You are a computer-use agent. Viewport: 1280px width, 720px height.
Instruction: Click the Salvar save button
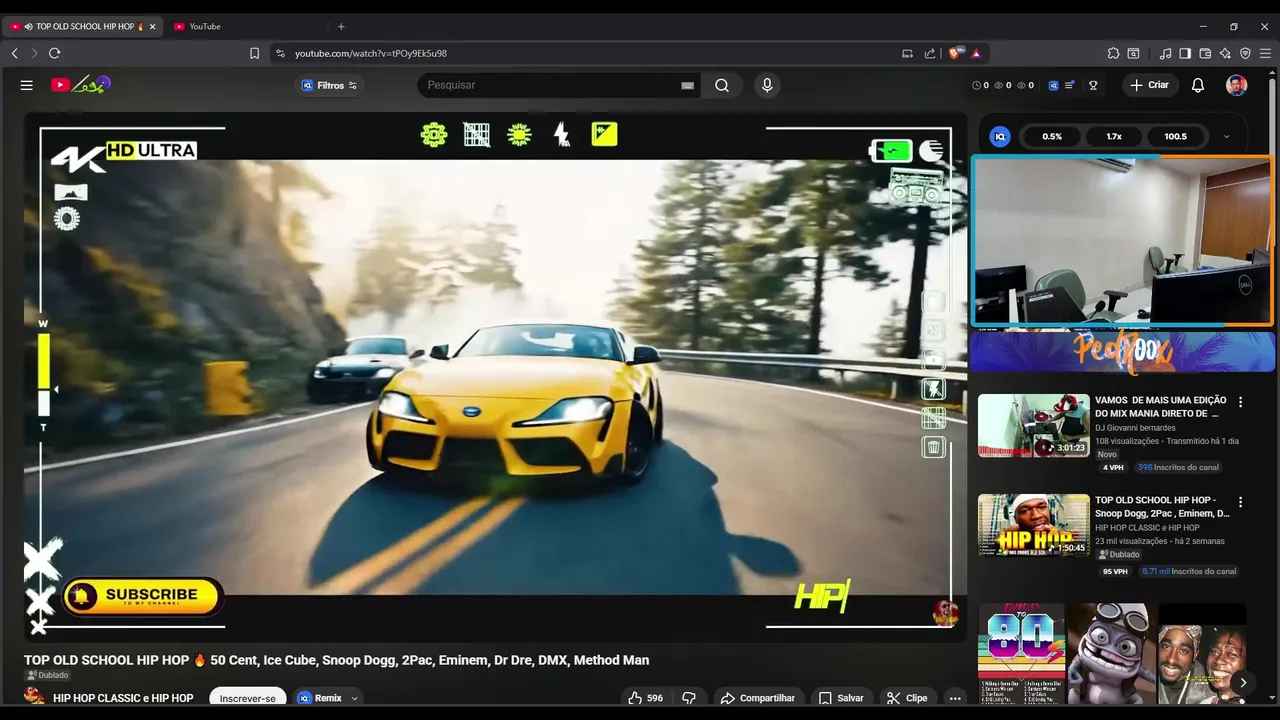(x=841, y=698)
